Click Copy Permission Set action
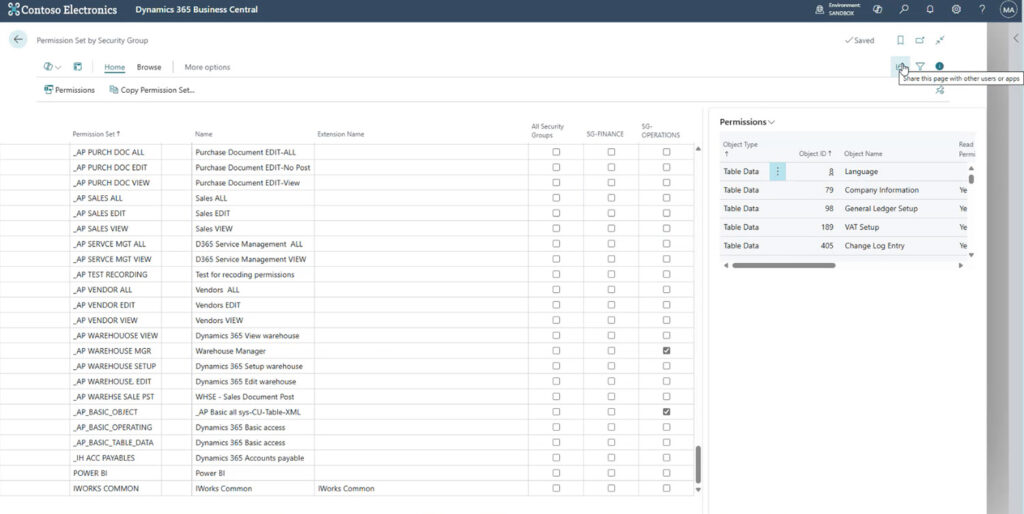Image resolution: width=1024 pixels, height=514 pixels. pos(152,90)
